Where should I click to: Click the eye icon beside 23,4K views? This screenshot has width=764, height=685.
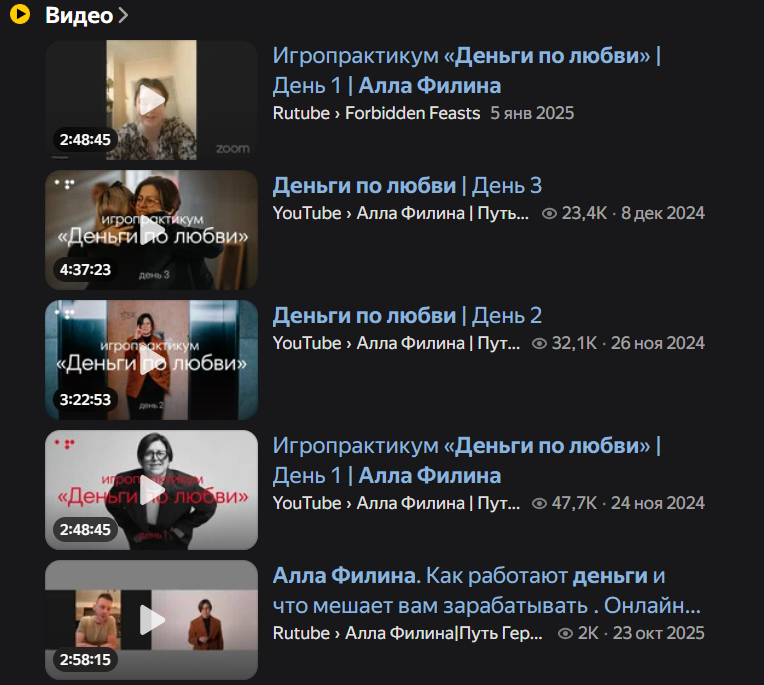point(549,213)
